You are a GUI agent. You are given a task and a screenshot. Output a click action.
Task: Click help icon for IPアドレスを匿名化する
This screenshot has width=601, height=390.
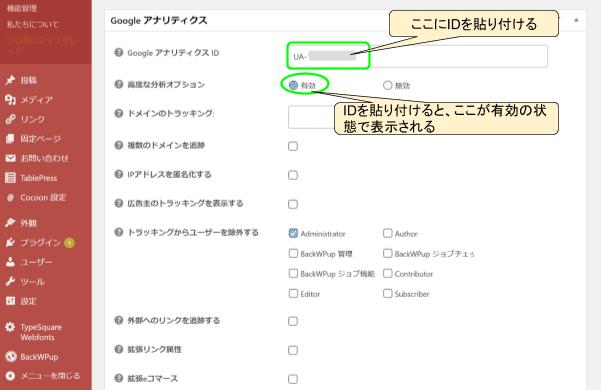119,174
